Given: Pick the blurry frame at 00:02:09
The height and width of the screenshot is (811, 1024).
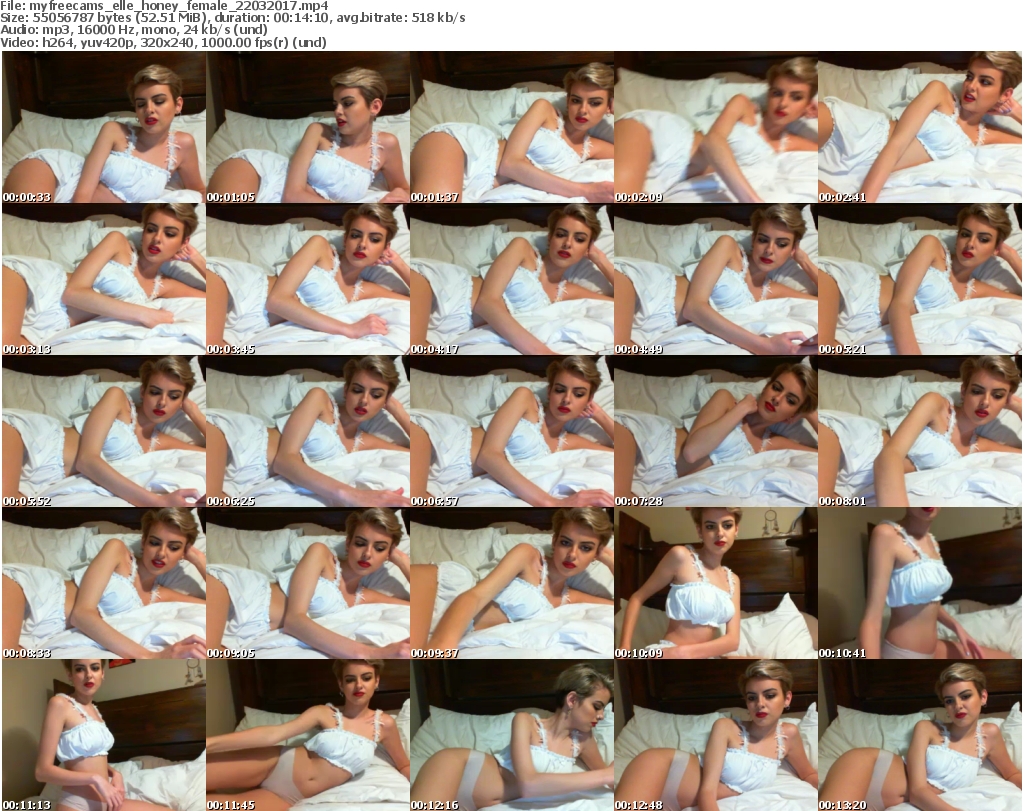Looking at the screenshot, I should [716, 127].
